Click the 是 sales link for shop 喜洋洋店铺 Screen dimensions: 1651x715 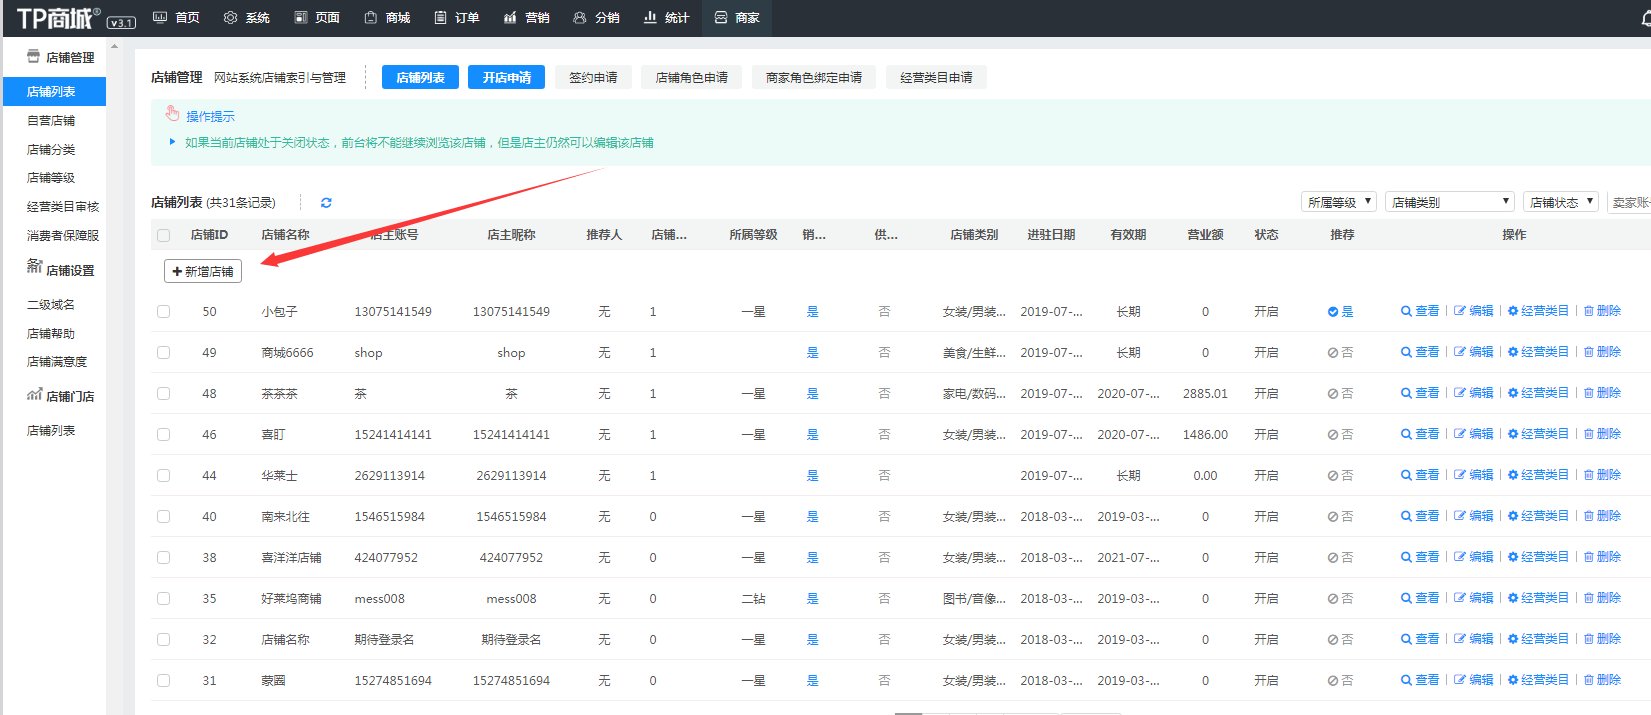point(812,558)
